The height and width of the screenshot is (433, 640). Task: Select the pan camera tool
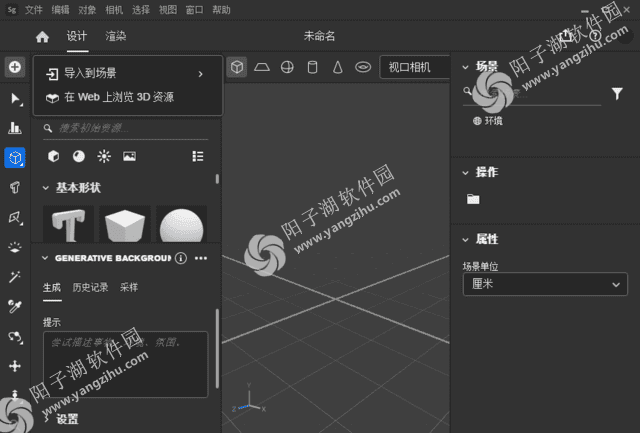pyautogui.click(x=15, y=366)
